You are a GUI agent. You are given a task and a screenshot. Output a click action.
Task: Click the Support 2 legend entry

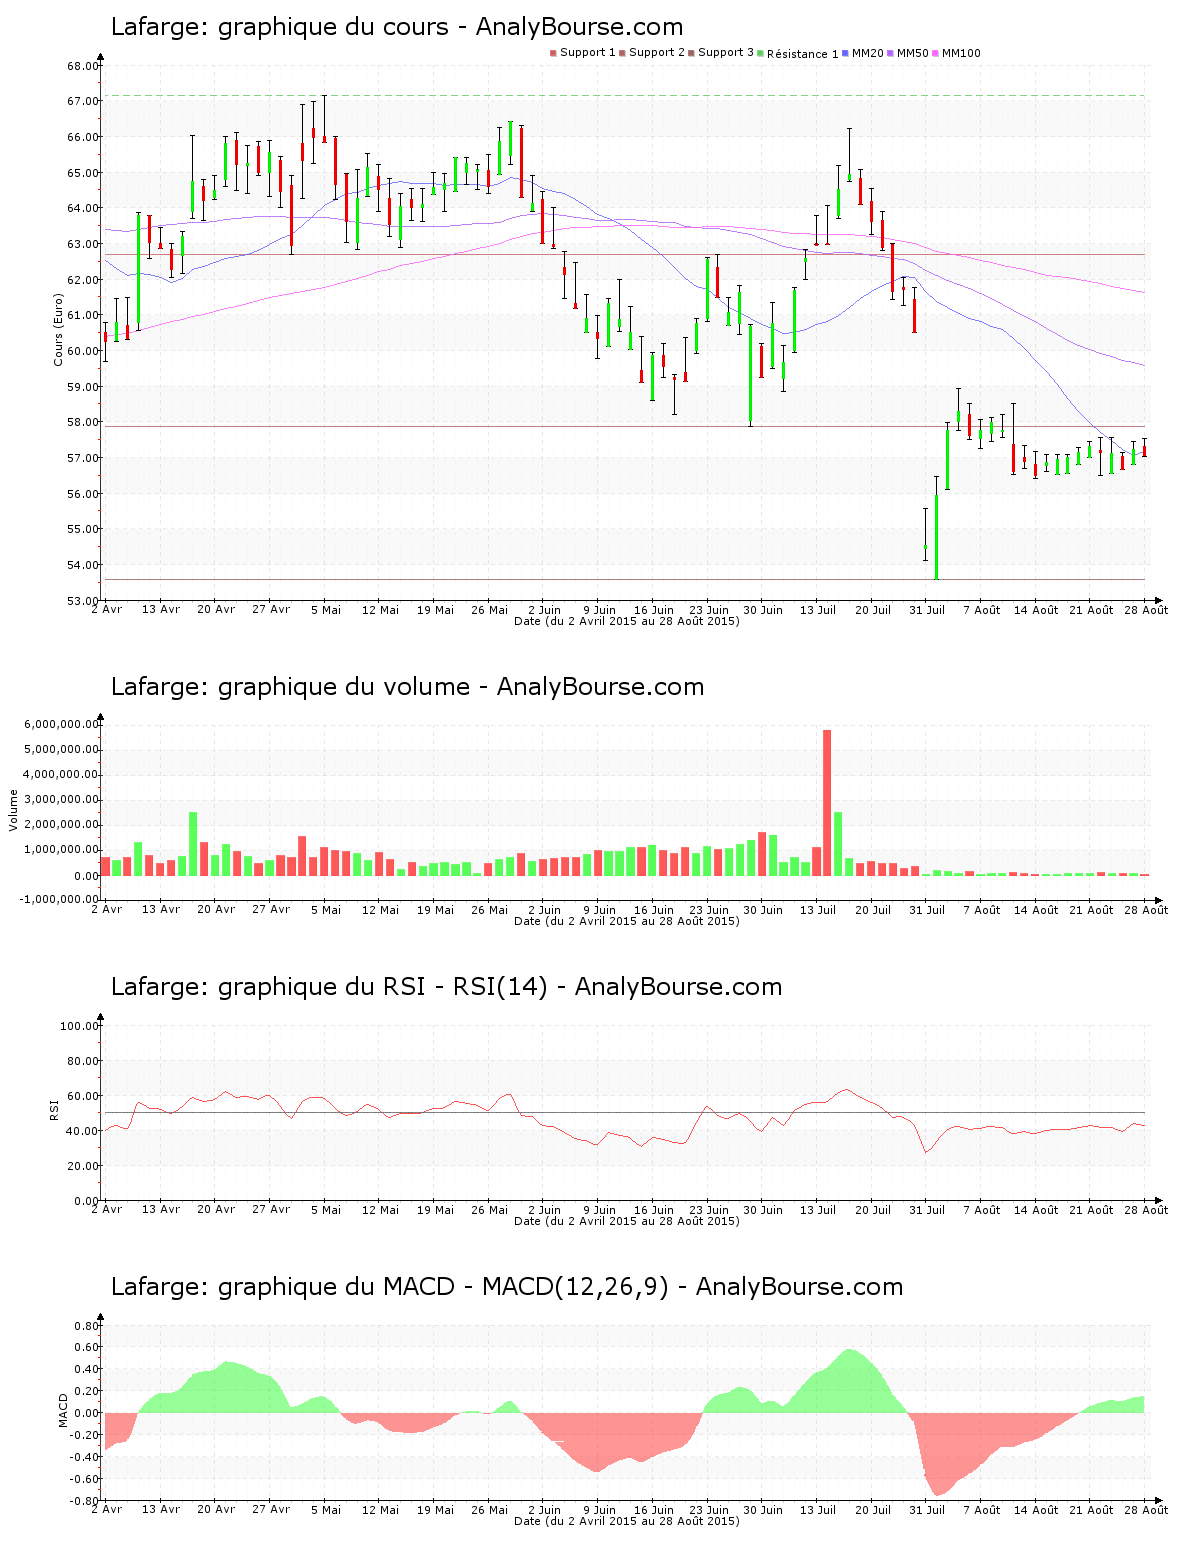(652, 53)
